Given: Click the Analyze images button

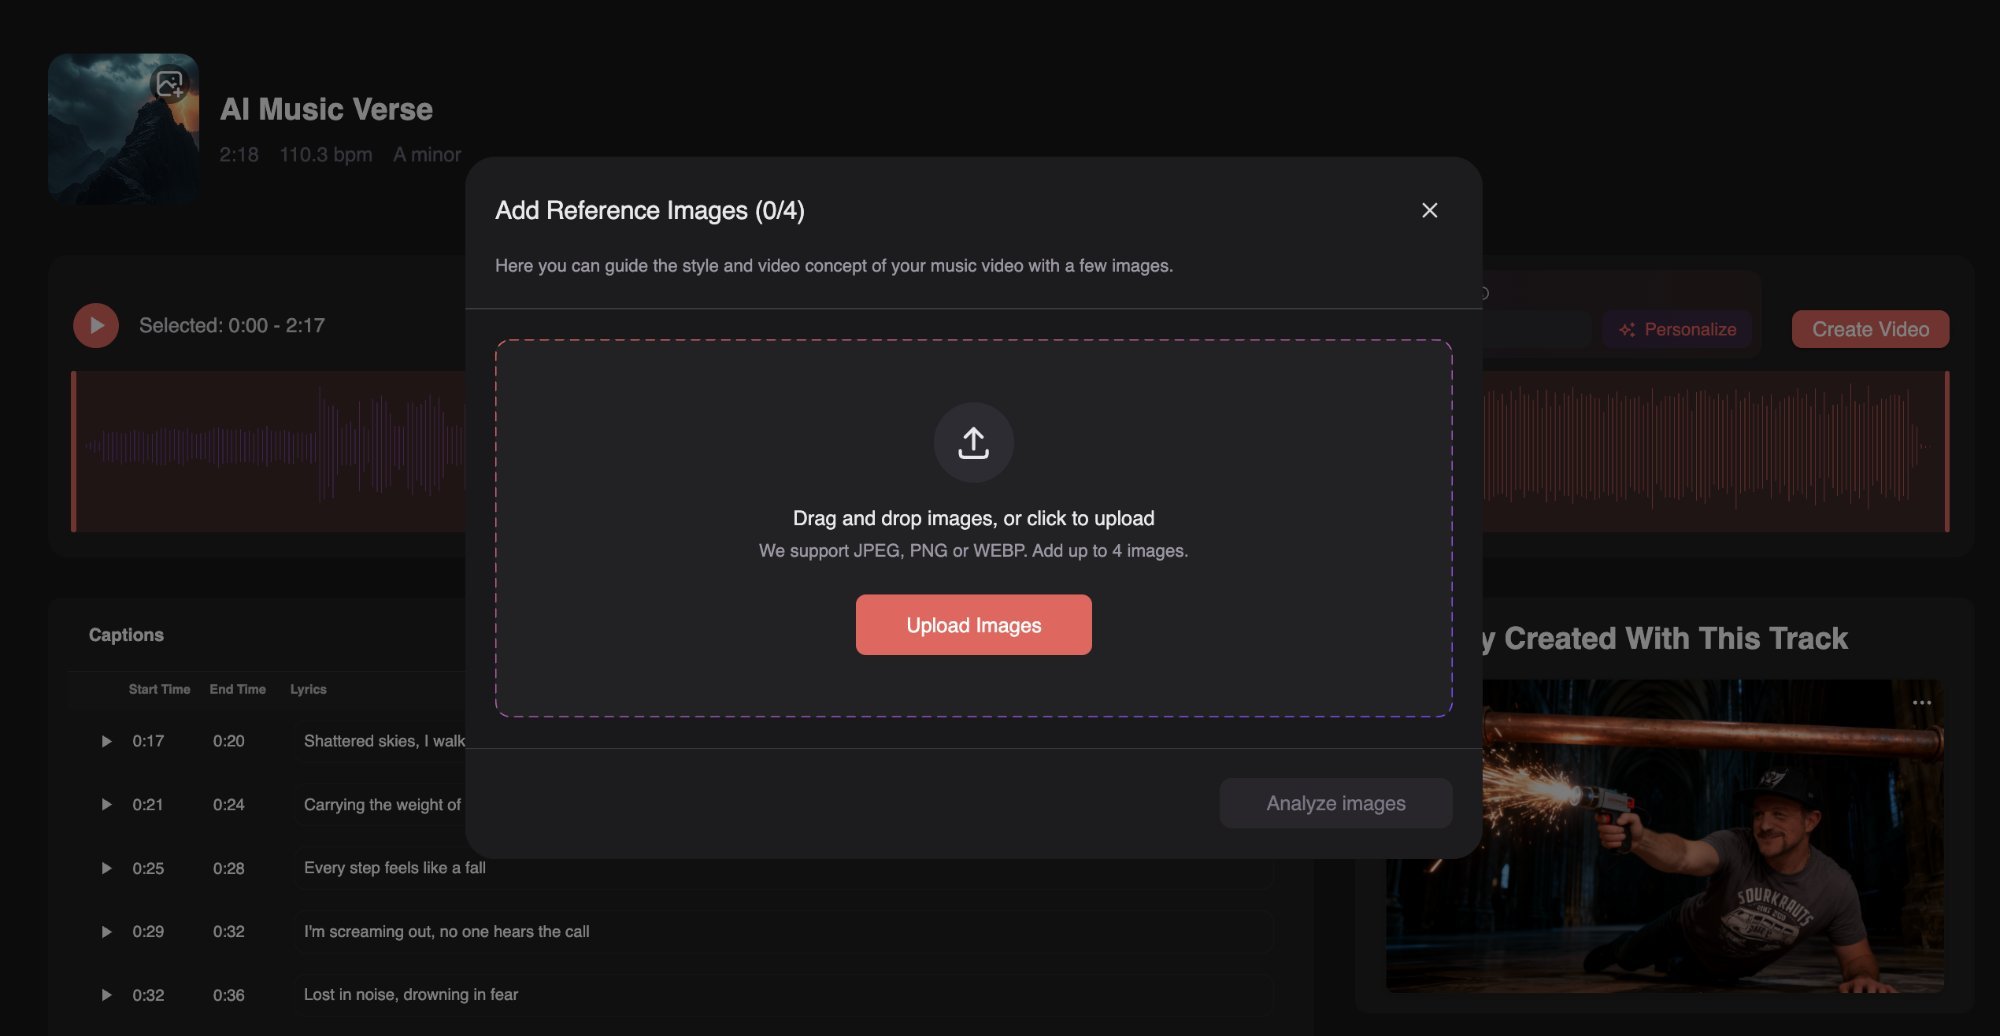Looking at the screenshot, I should [1335, 802].
